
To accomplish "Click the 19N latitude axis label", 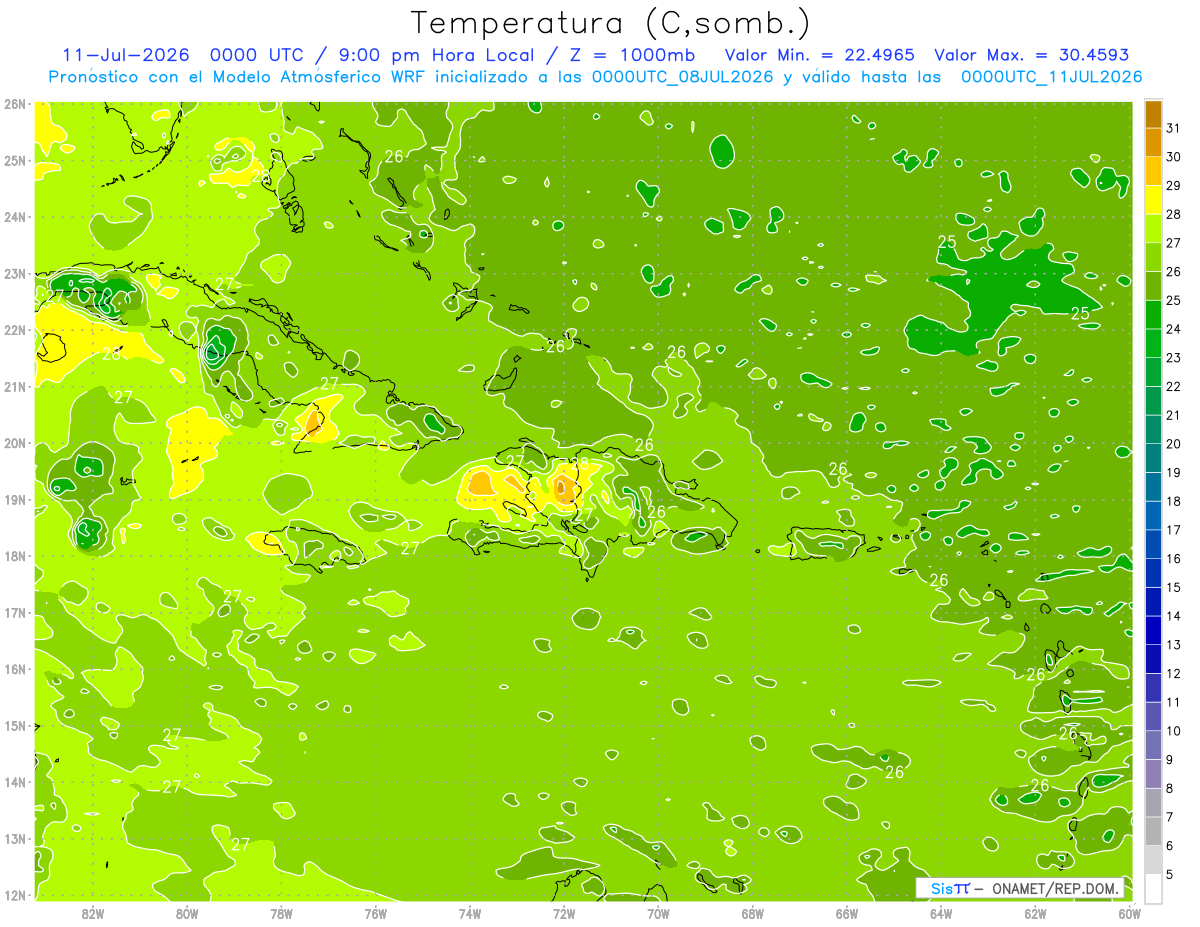I will pyautogui.click(x=15, y=500).
